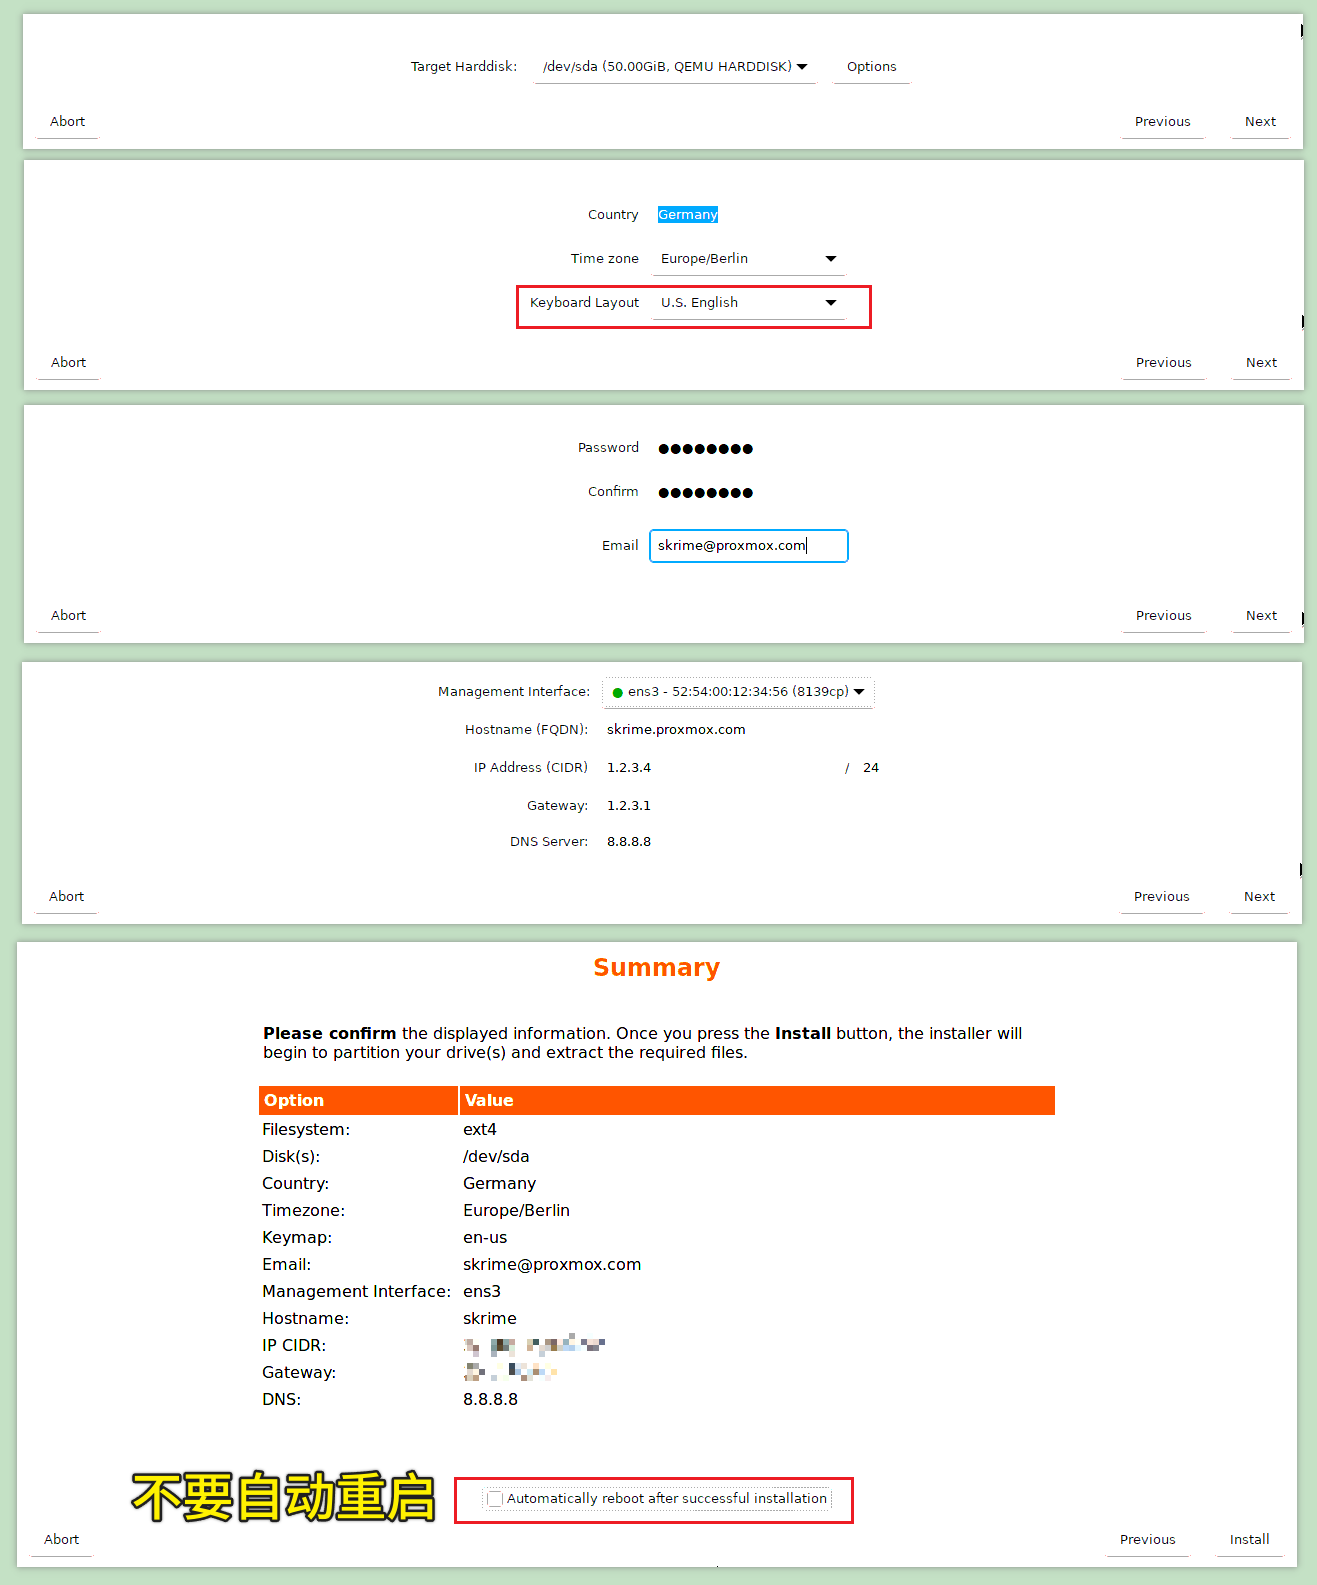This screenshot has height=1585, width=1317.
Task: Focus the Email input field
Action: click(748, 546)
